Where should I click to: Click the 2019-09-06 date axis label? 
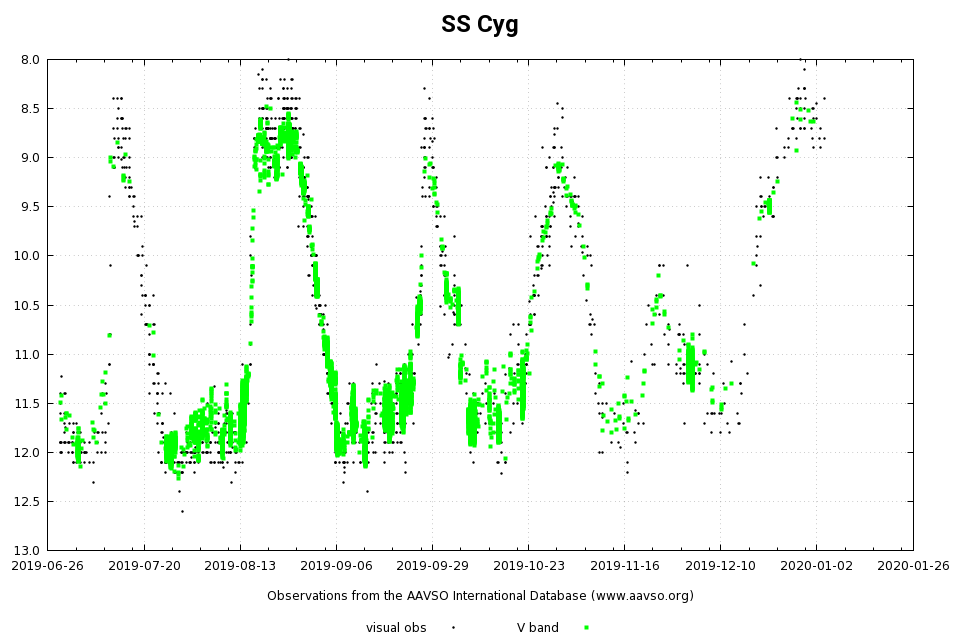[336, 565]
